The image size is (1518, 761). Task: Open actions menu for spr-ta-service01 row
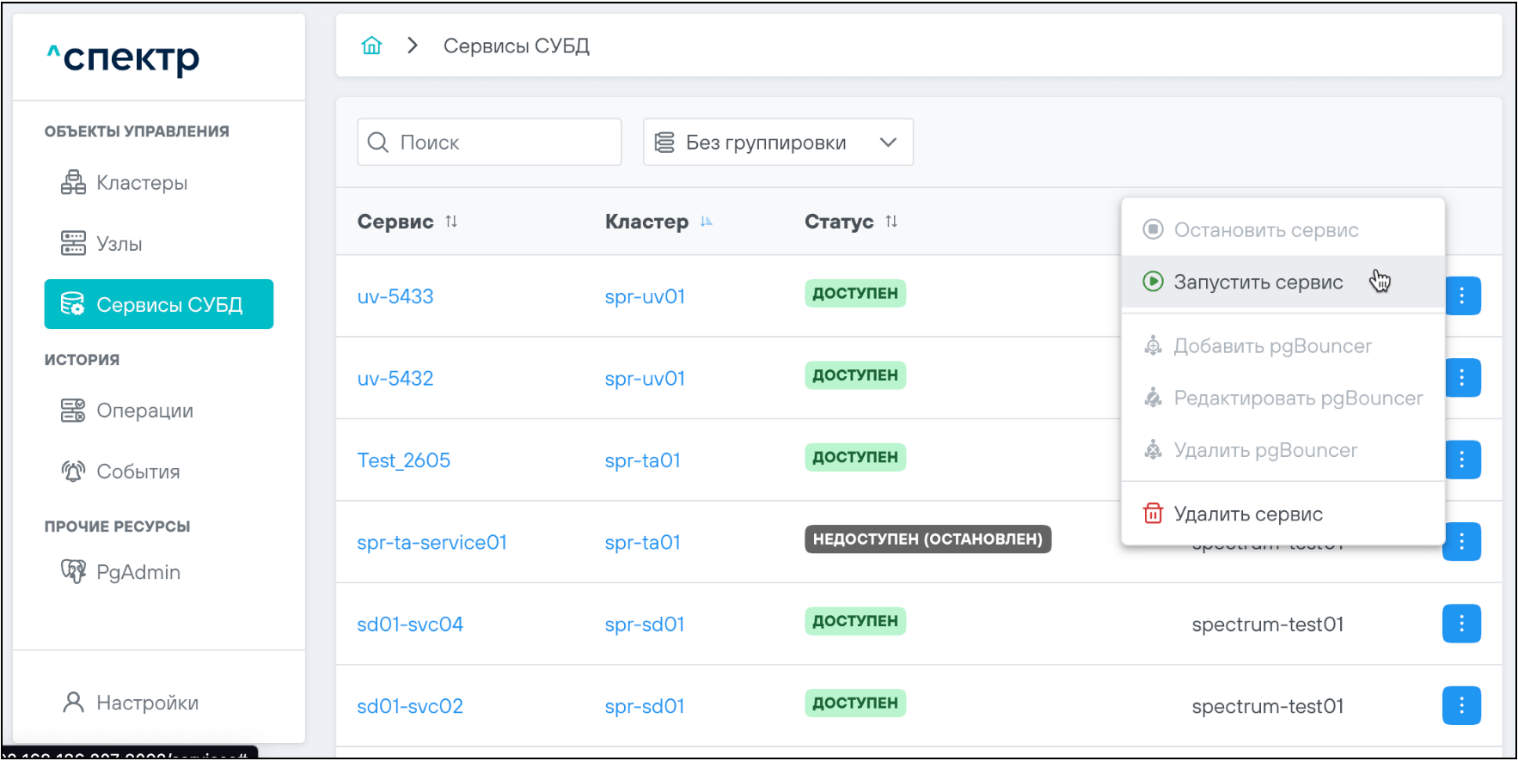pos(1461,542)
